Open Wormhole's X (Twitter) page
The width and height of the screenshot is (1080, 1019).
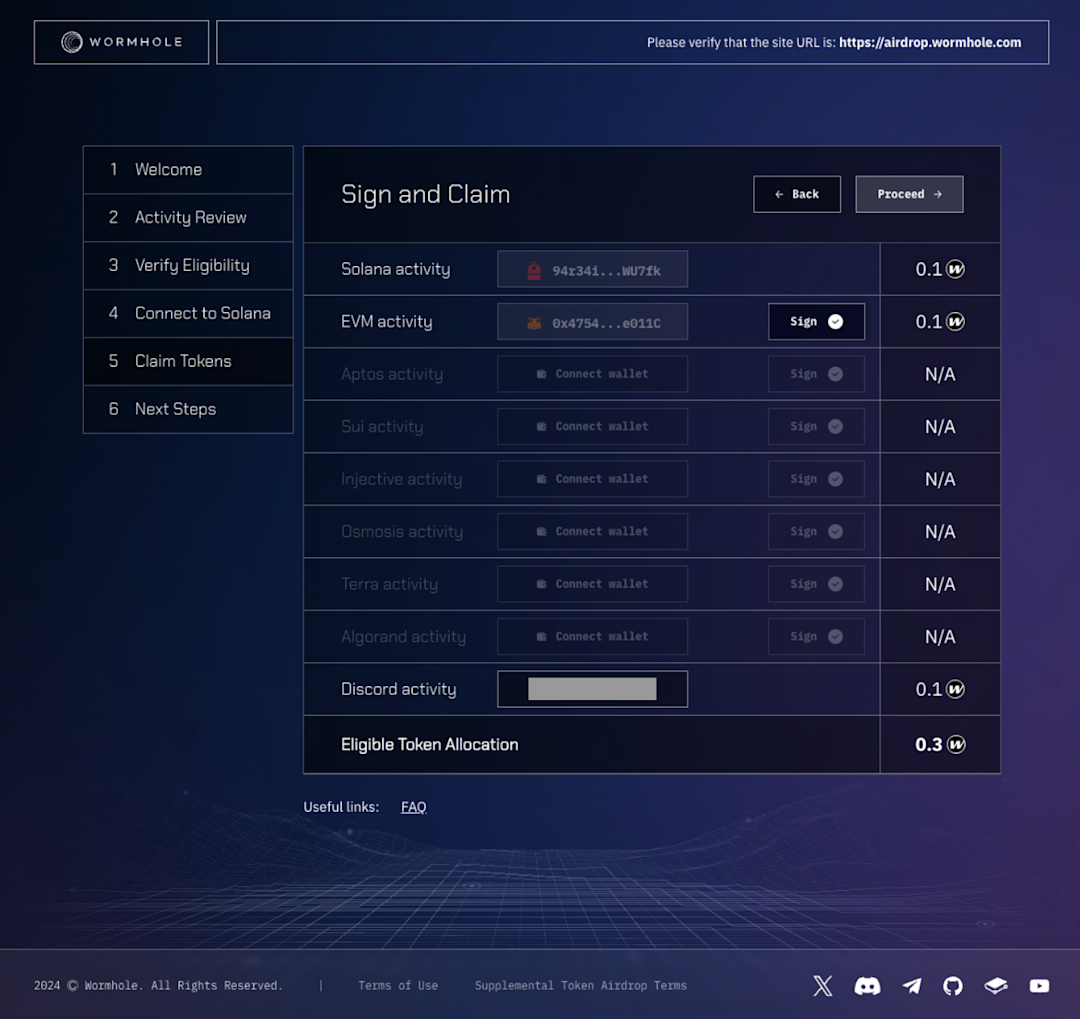pos(822,986)
